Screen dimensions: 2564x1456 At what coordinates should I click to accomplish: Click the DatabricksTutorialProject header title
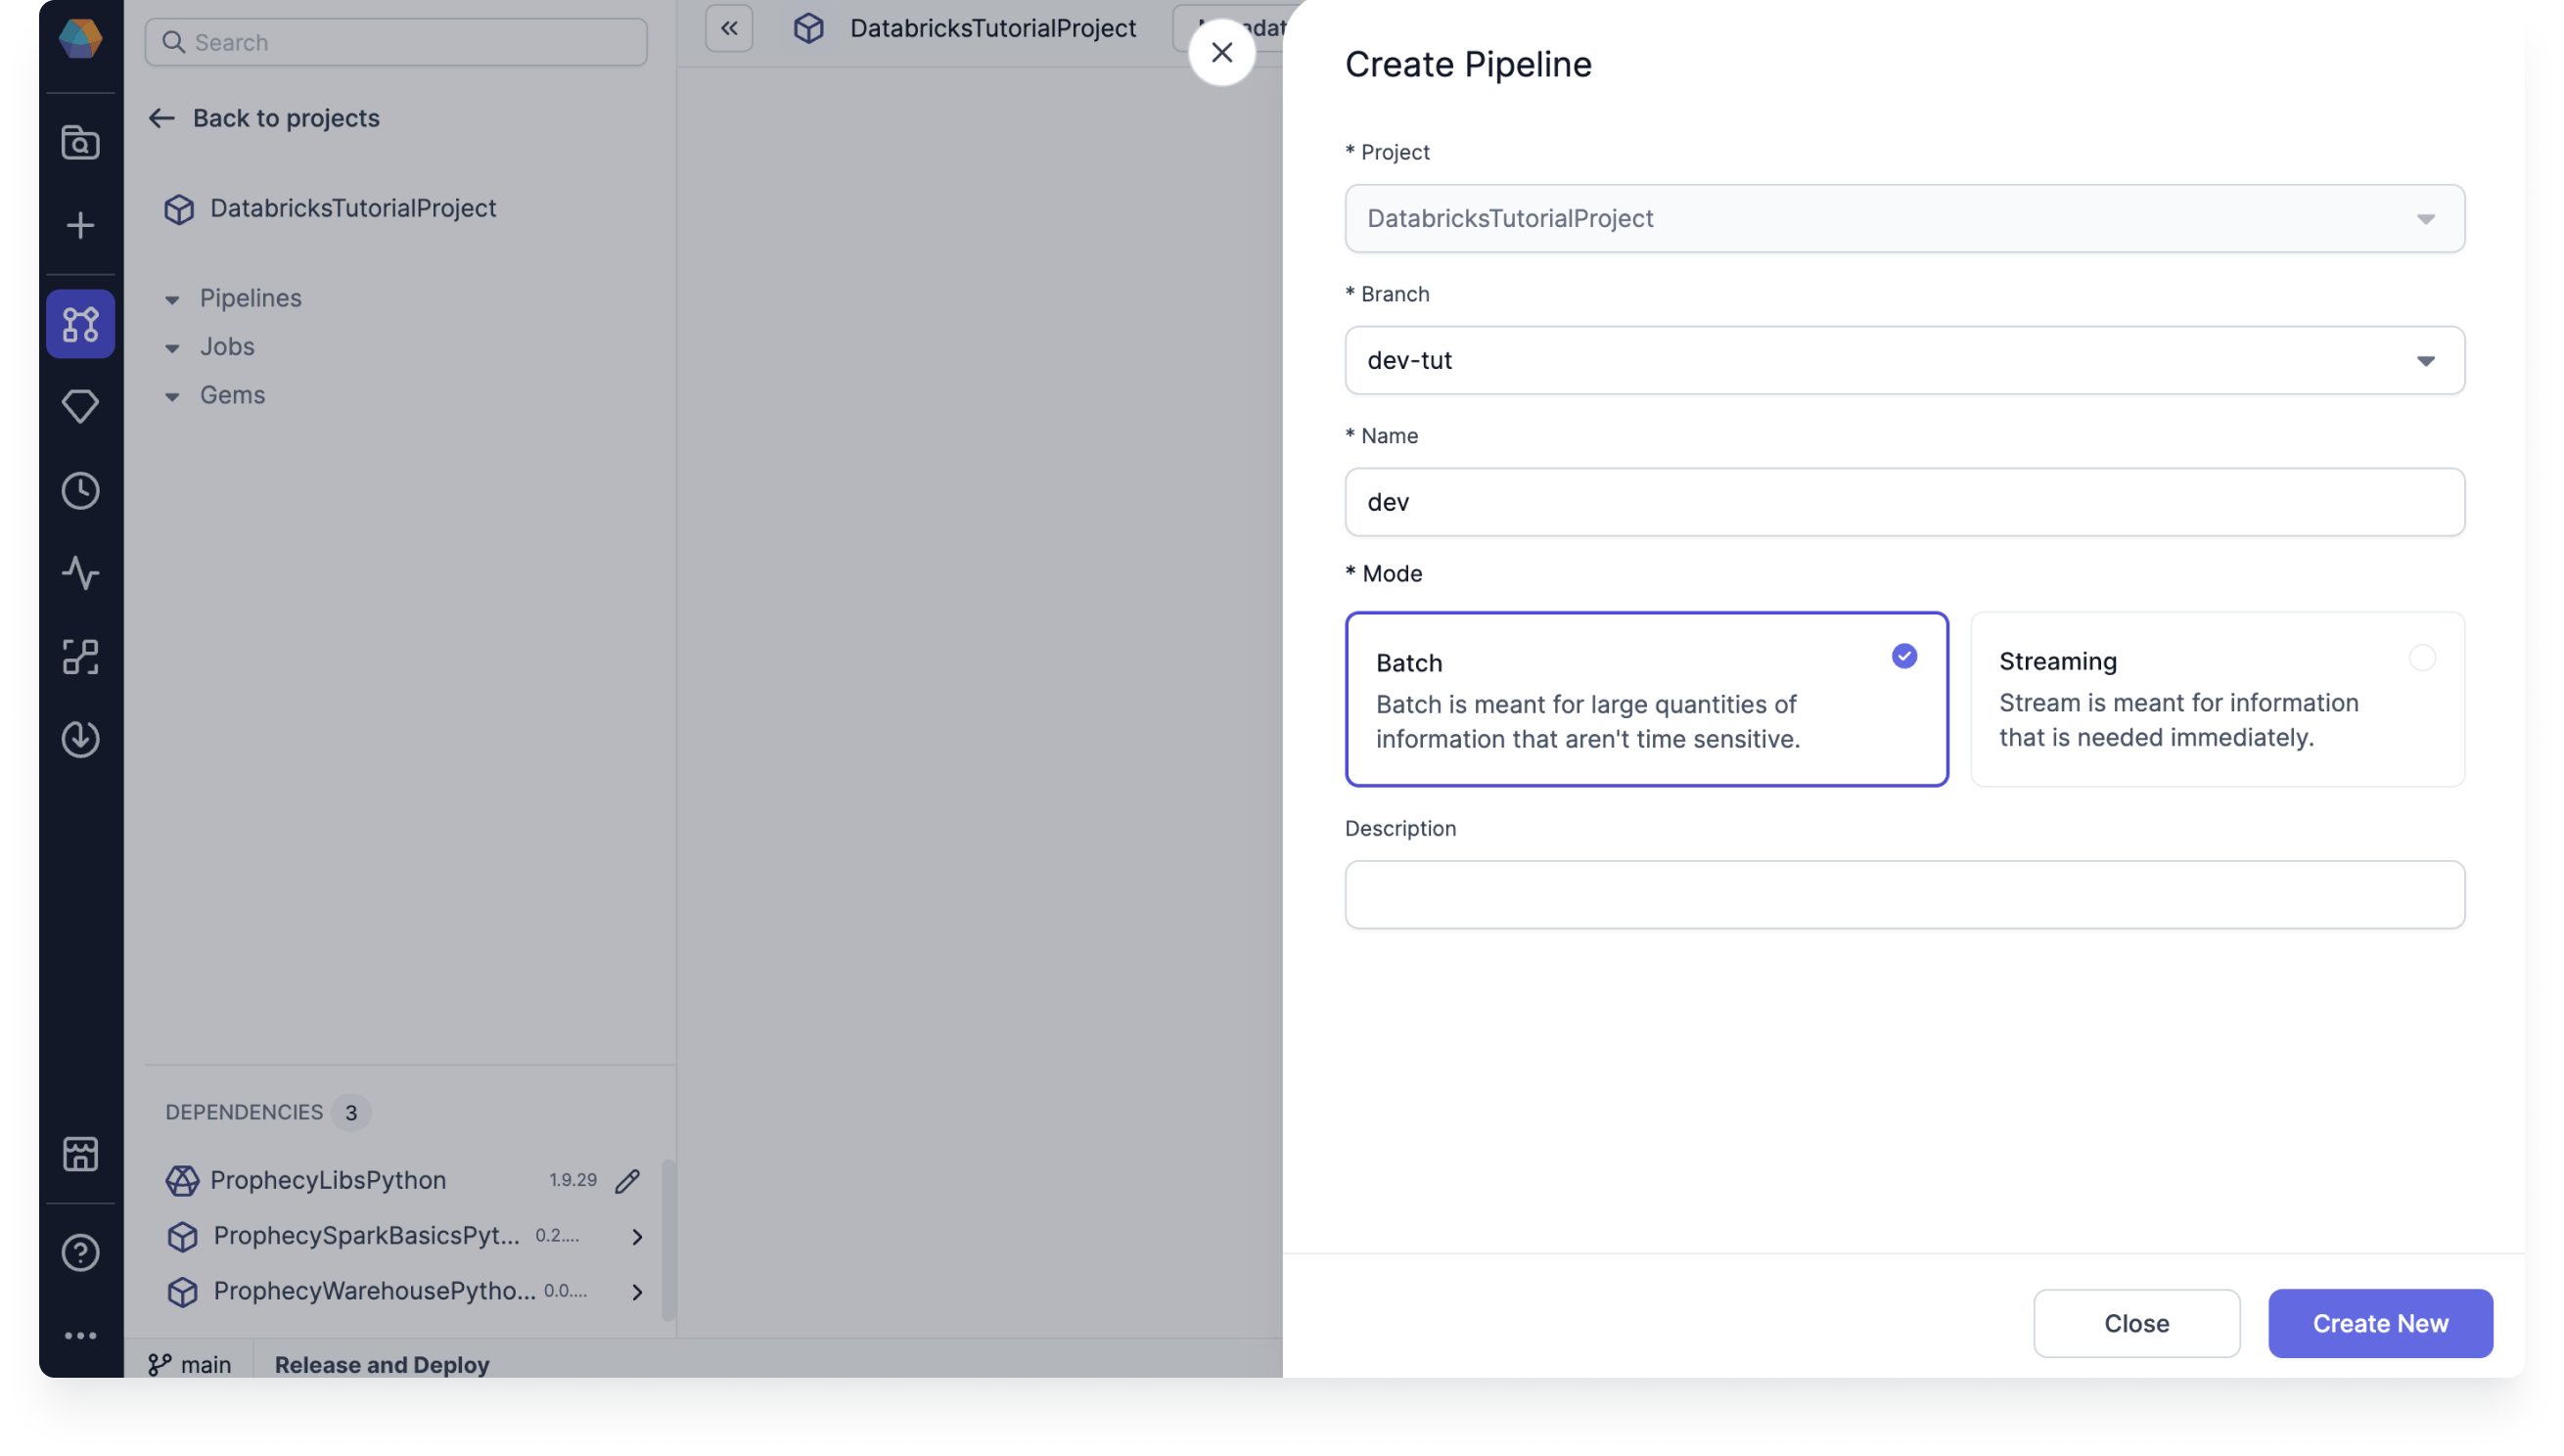point(993,28)
